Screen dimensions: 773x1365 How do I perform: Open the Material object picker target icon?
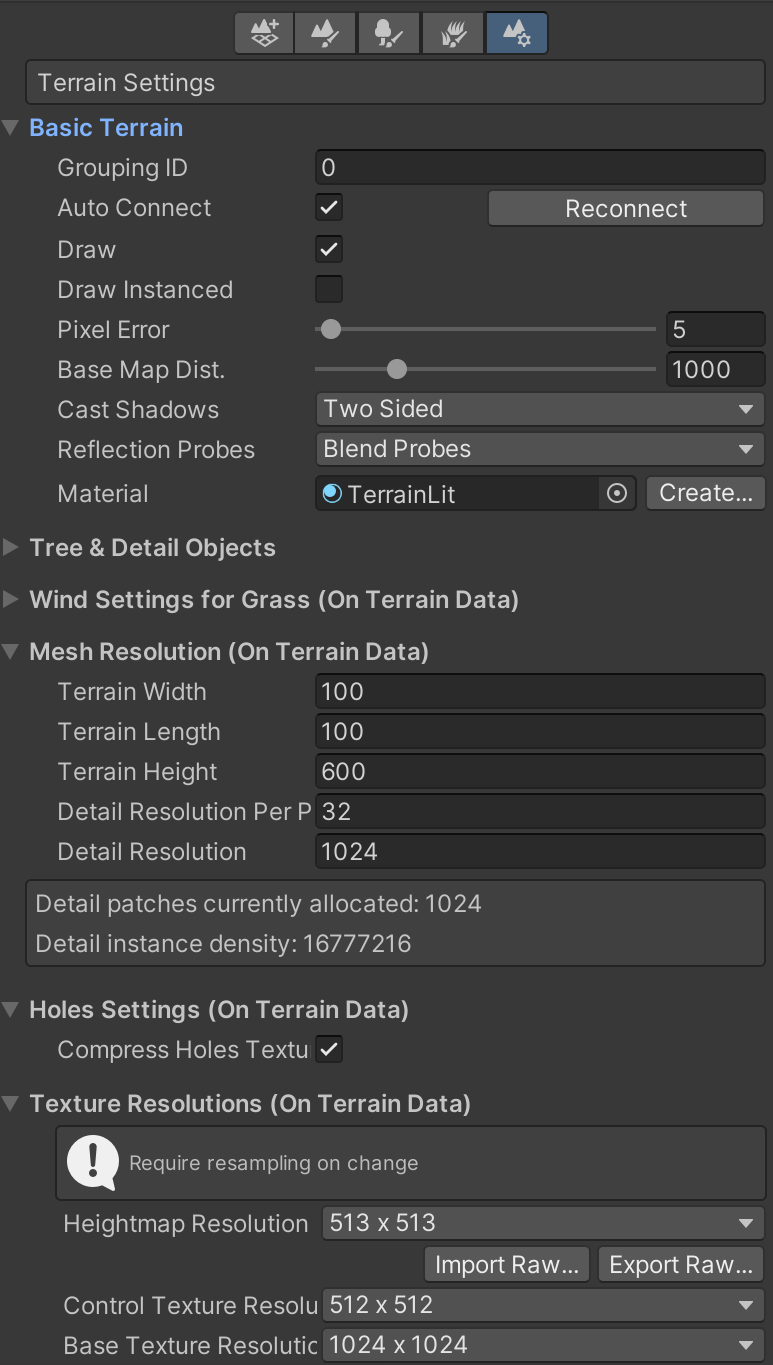click(617, 493)
